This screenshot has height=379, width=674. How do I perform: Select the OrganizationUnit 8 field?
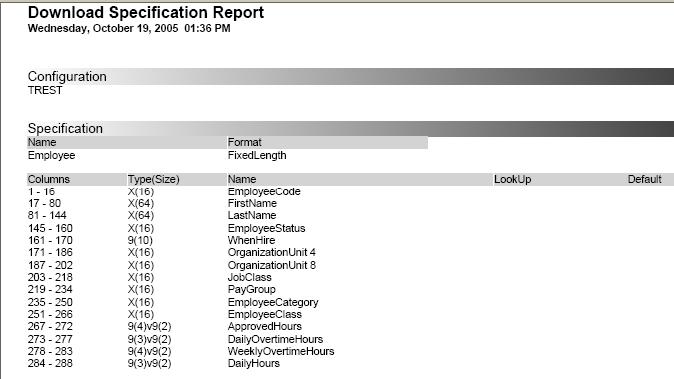click(272, 265)
